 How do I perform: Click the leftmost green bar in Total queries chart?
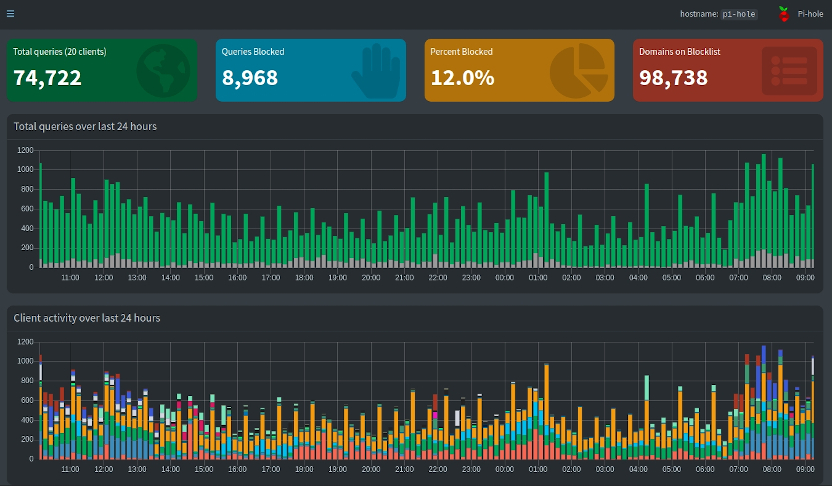click(40, 215)
